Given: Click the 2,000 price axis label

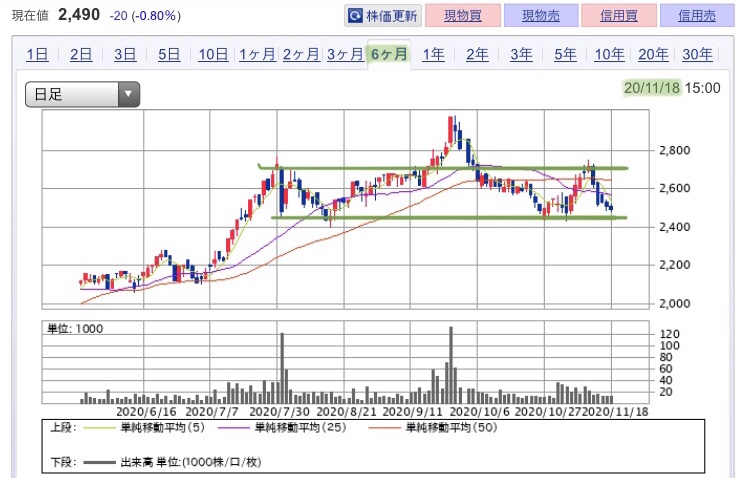Looking at the screenshot, I should pyautogui.click(x=674, y=303).
